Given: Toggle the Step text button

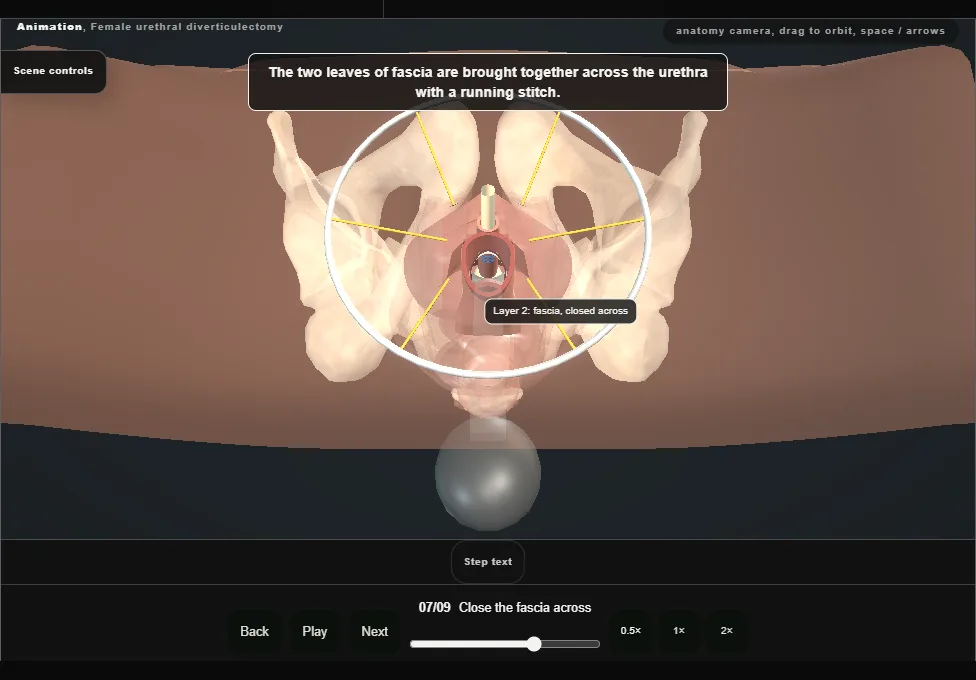Looking at the screenshot, I should pos(488,562).
